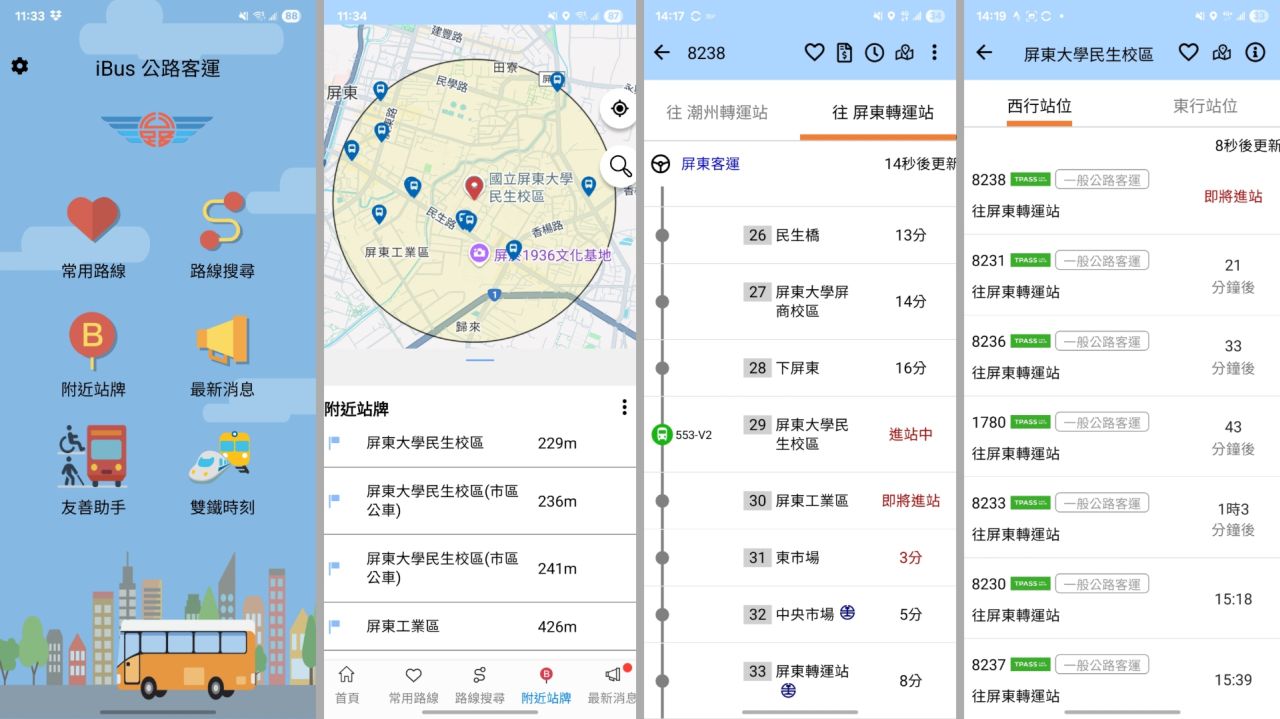The width and height of the screenshot is (1280, 719).
Task: Open 屏東客運 operator link
Action: pyautogui.click(x=710, y=163)
